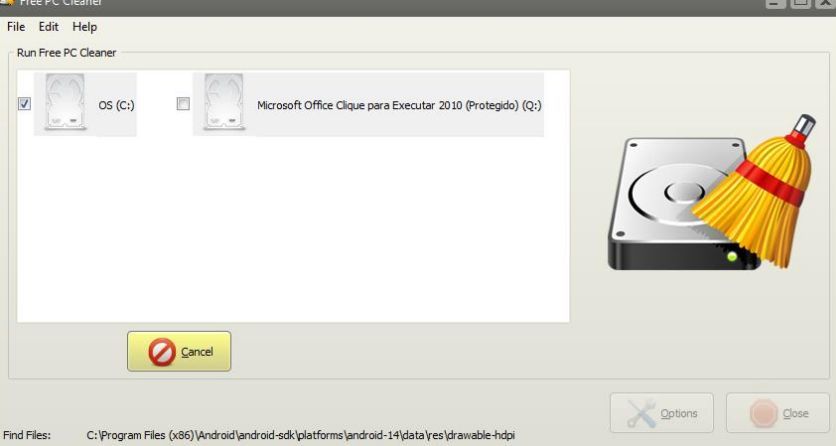Click the Options button label
836x446 pixels.
coord(679,413)
